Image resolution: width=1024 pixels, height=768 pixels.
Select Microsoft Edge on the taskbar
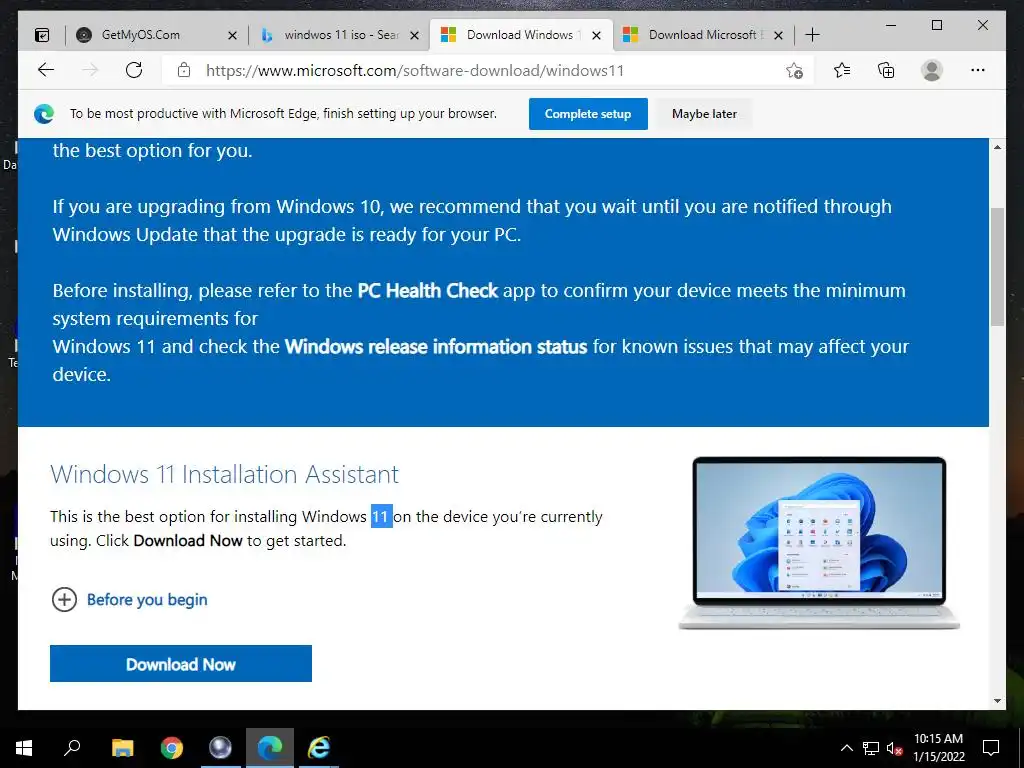[270, 748]
